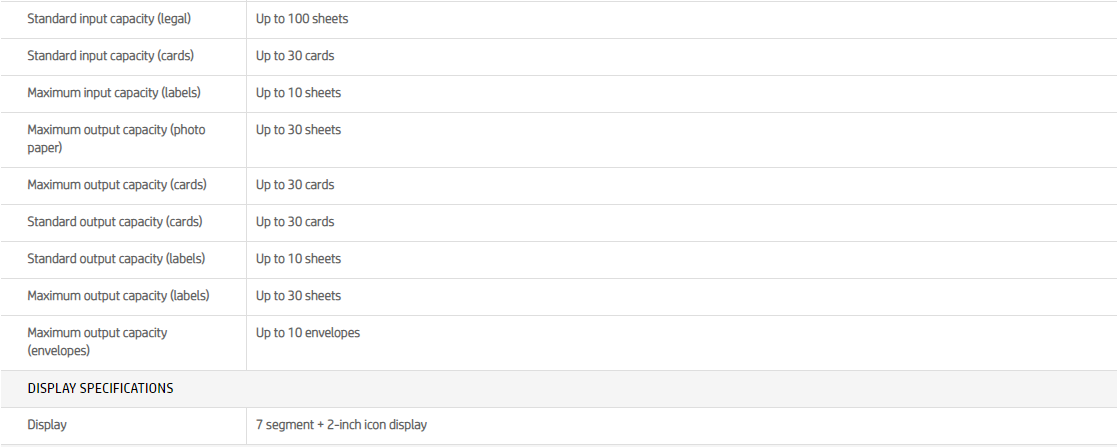Select the value for photo paper output capacity

[298, 130]
